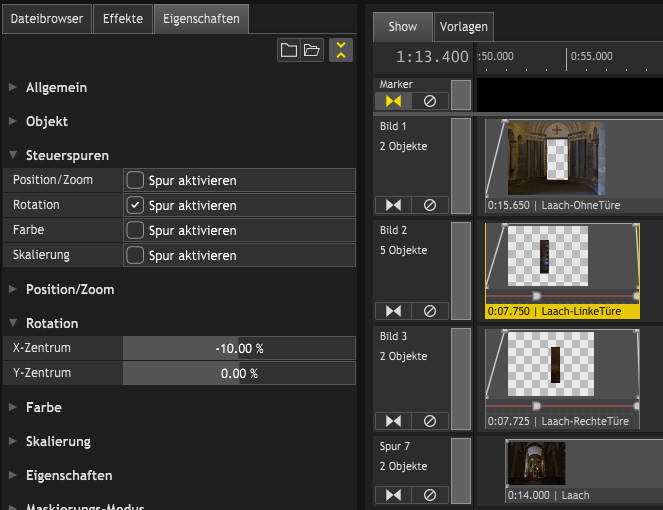The height and width of the screenshot is (510, 663).
Task: Click the yellow collapse-all arrows icon
Action: (x=341, y=50)
